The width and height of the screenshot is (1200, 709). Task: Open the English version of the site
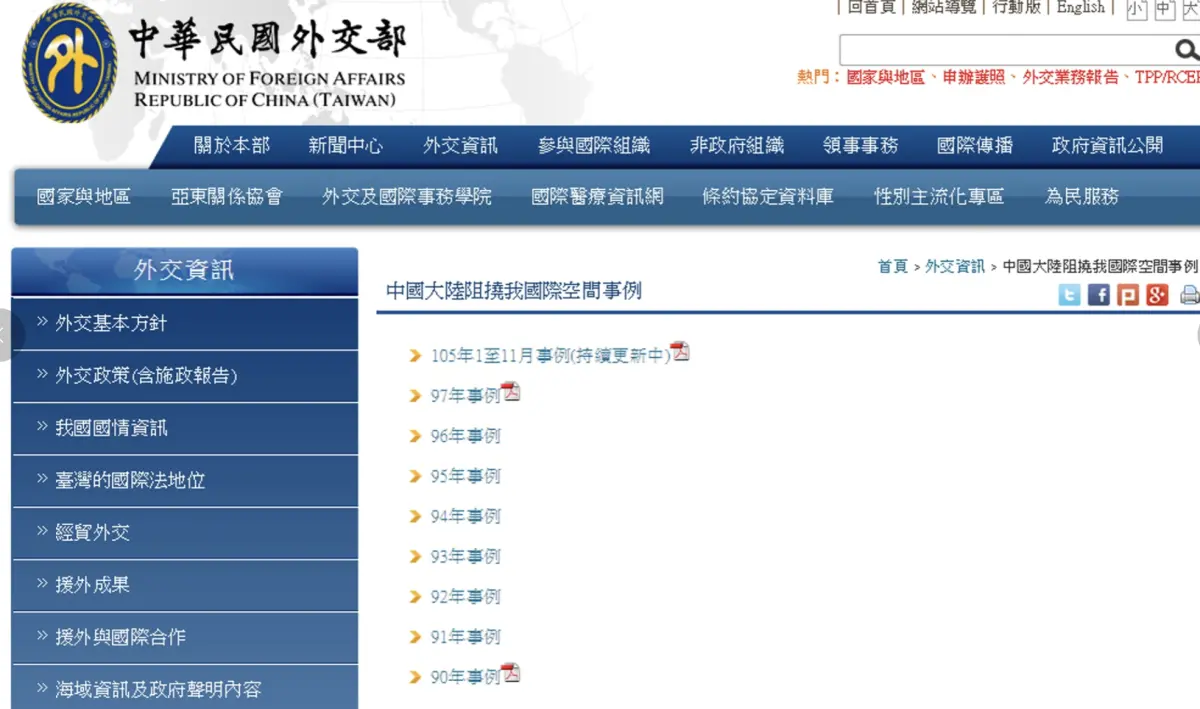pos(1080,7)
